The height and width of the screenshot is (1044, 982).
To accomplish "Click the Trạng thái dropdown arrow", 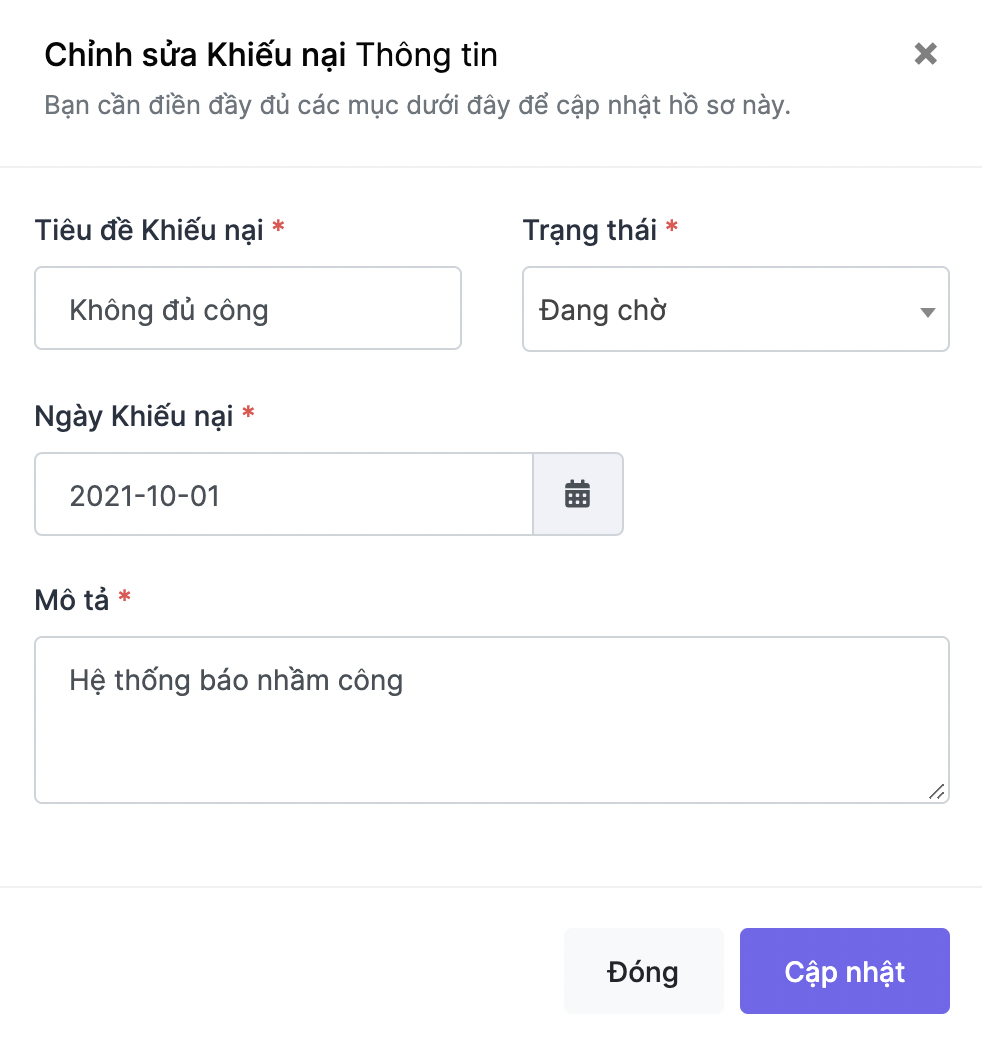I will [927, 312].
